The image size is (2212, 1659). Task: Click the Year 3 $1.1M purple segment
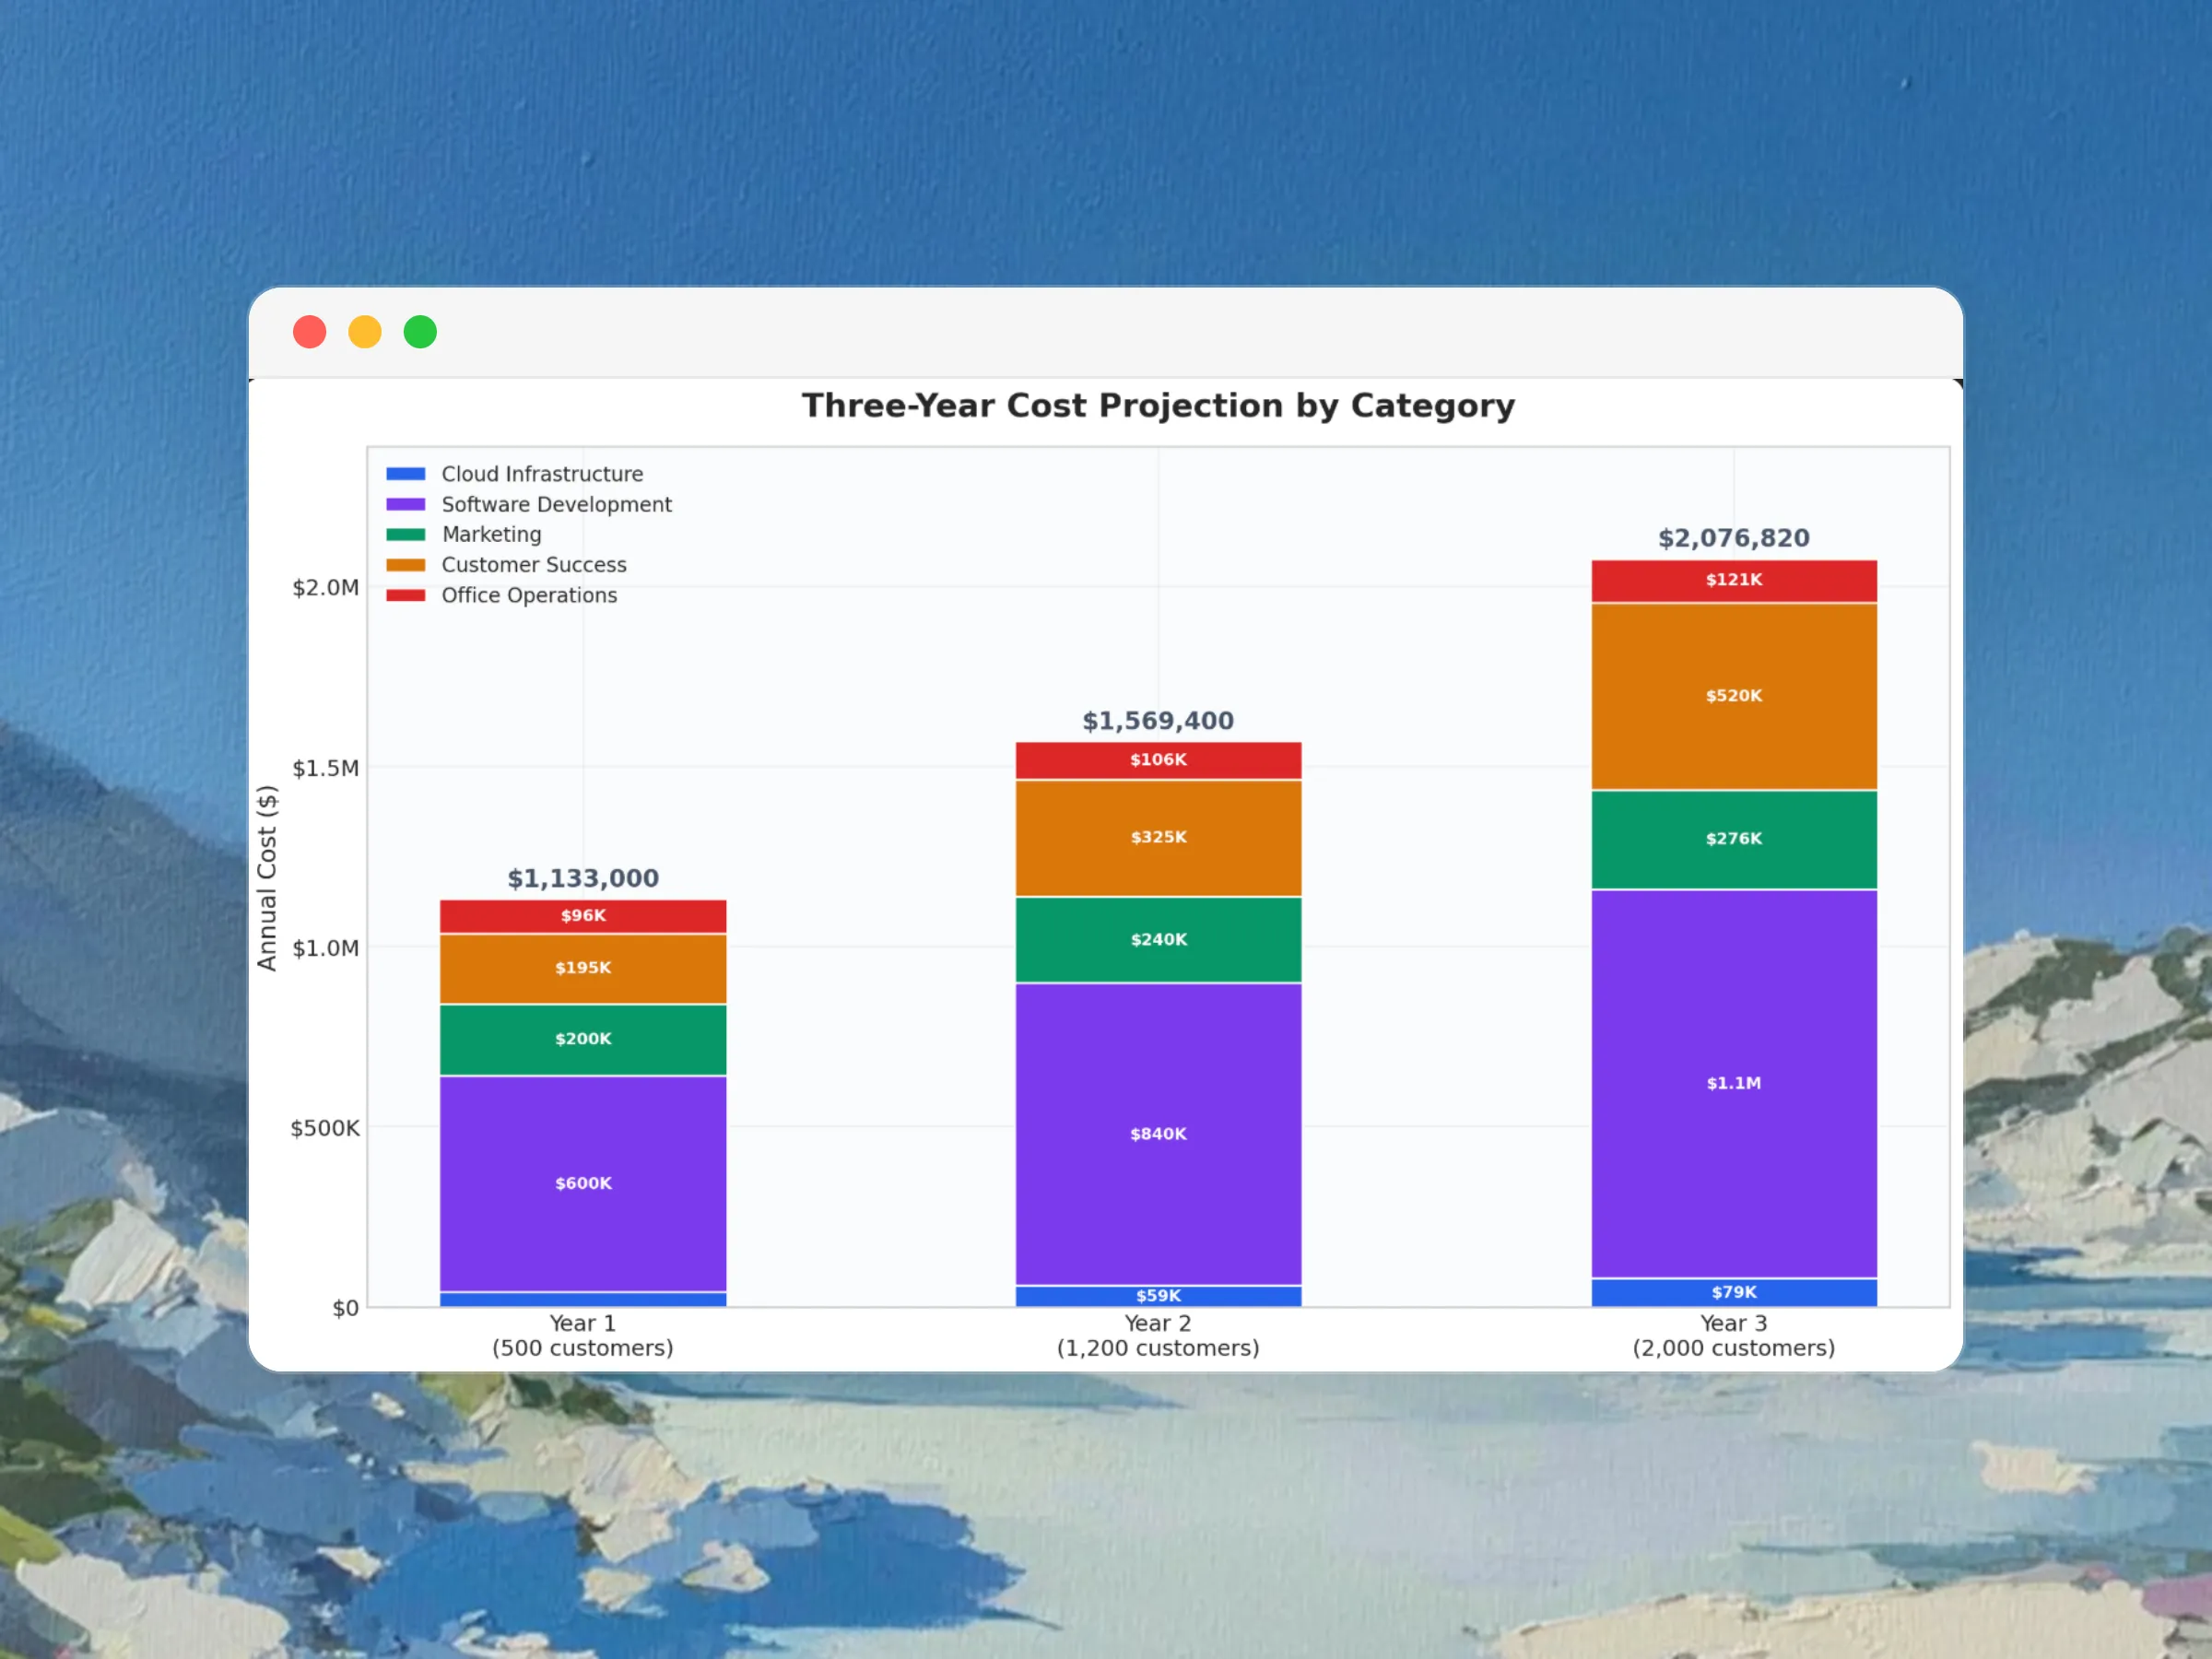click(x=1733, y=1083)
